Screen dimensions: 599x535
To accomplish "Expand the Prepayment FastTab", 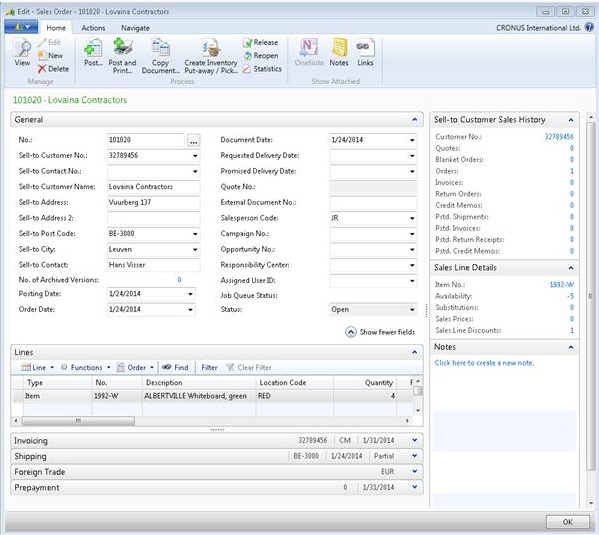I will click(414, 487).
